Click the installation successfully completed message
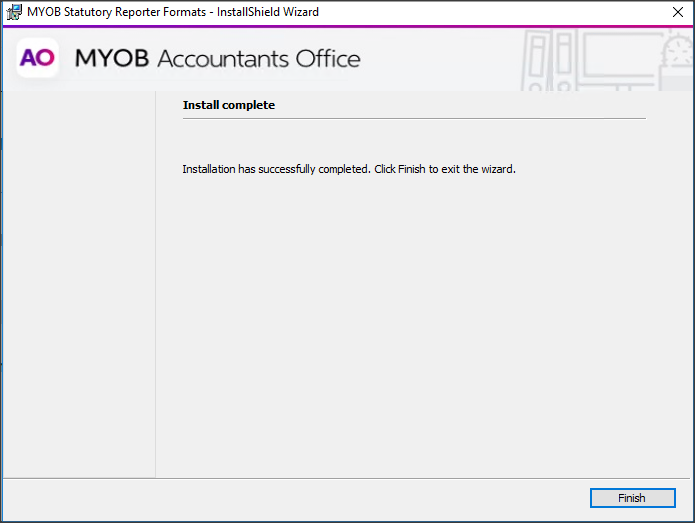This screenshot has width=695, height=523. [348, 170]
